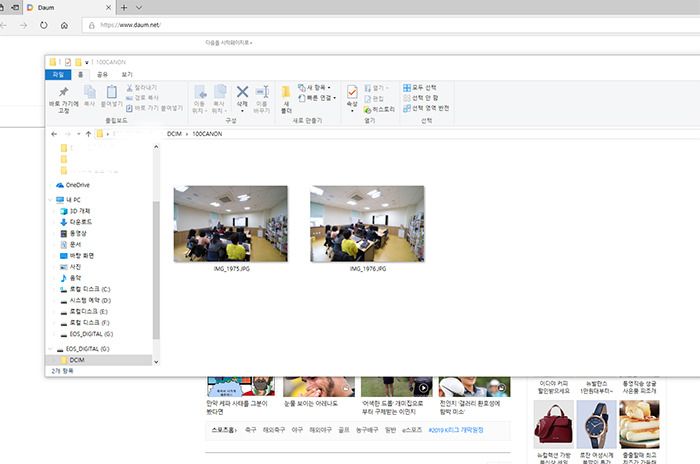700x464 pixels.
Task: Click 선택 안 함 select none
Action: pyautogui.click(x=421, y=98)
